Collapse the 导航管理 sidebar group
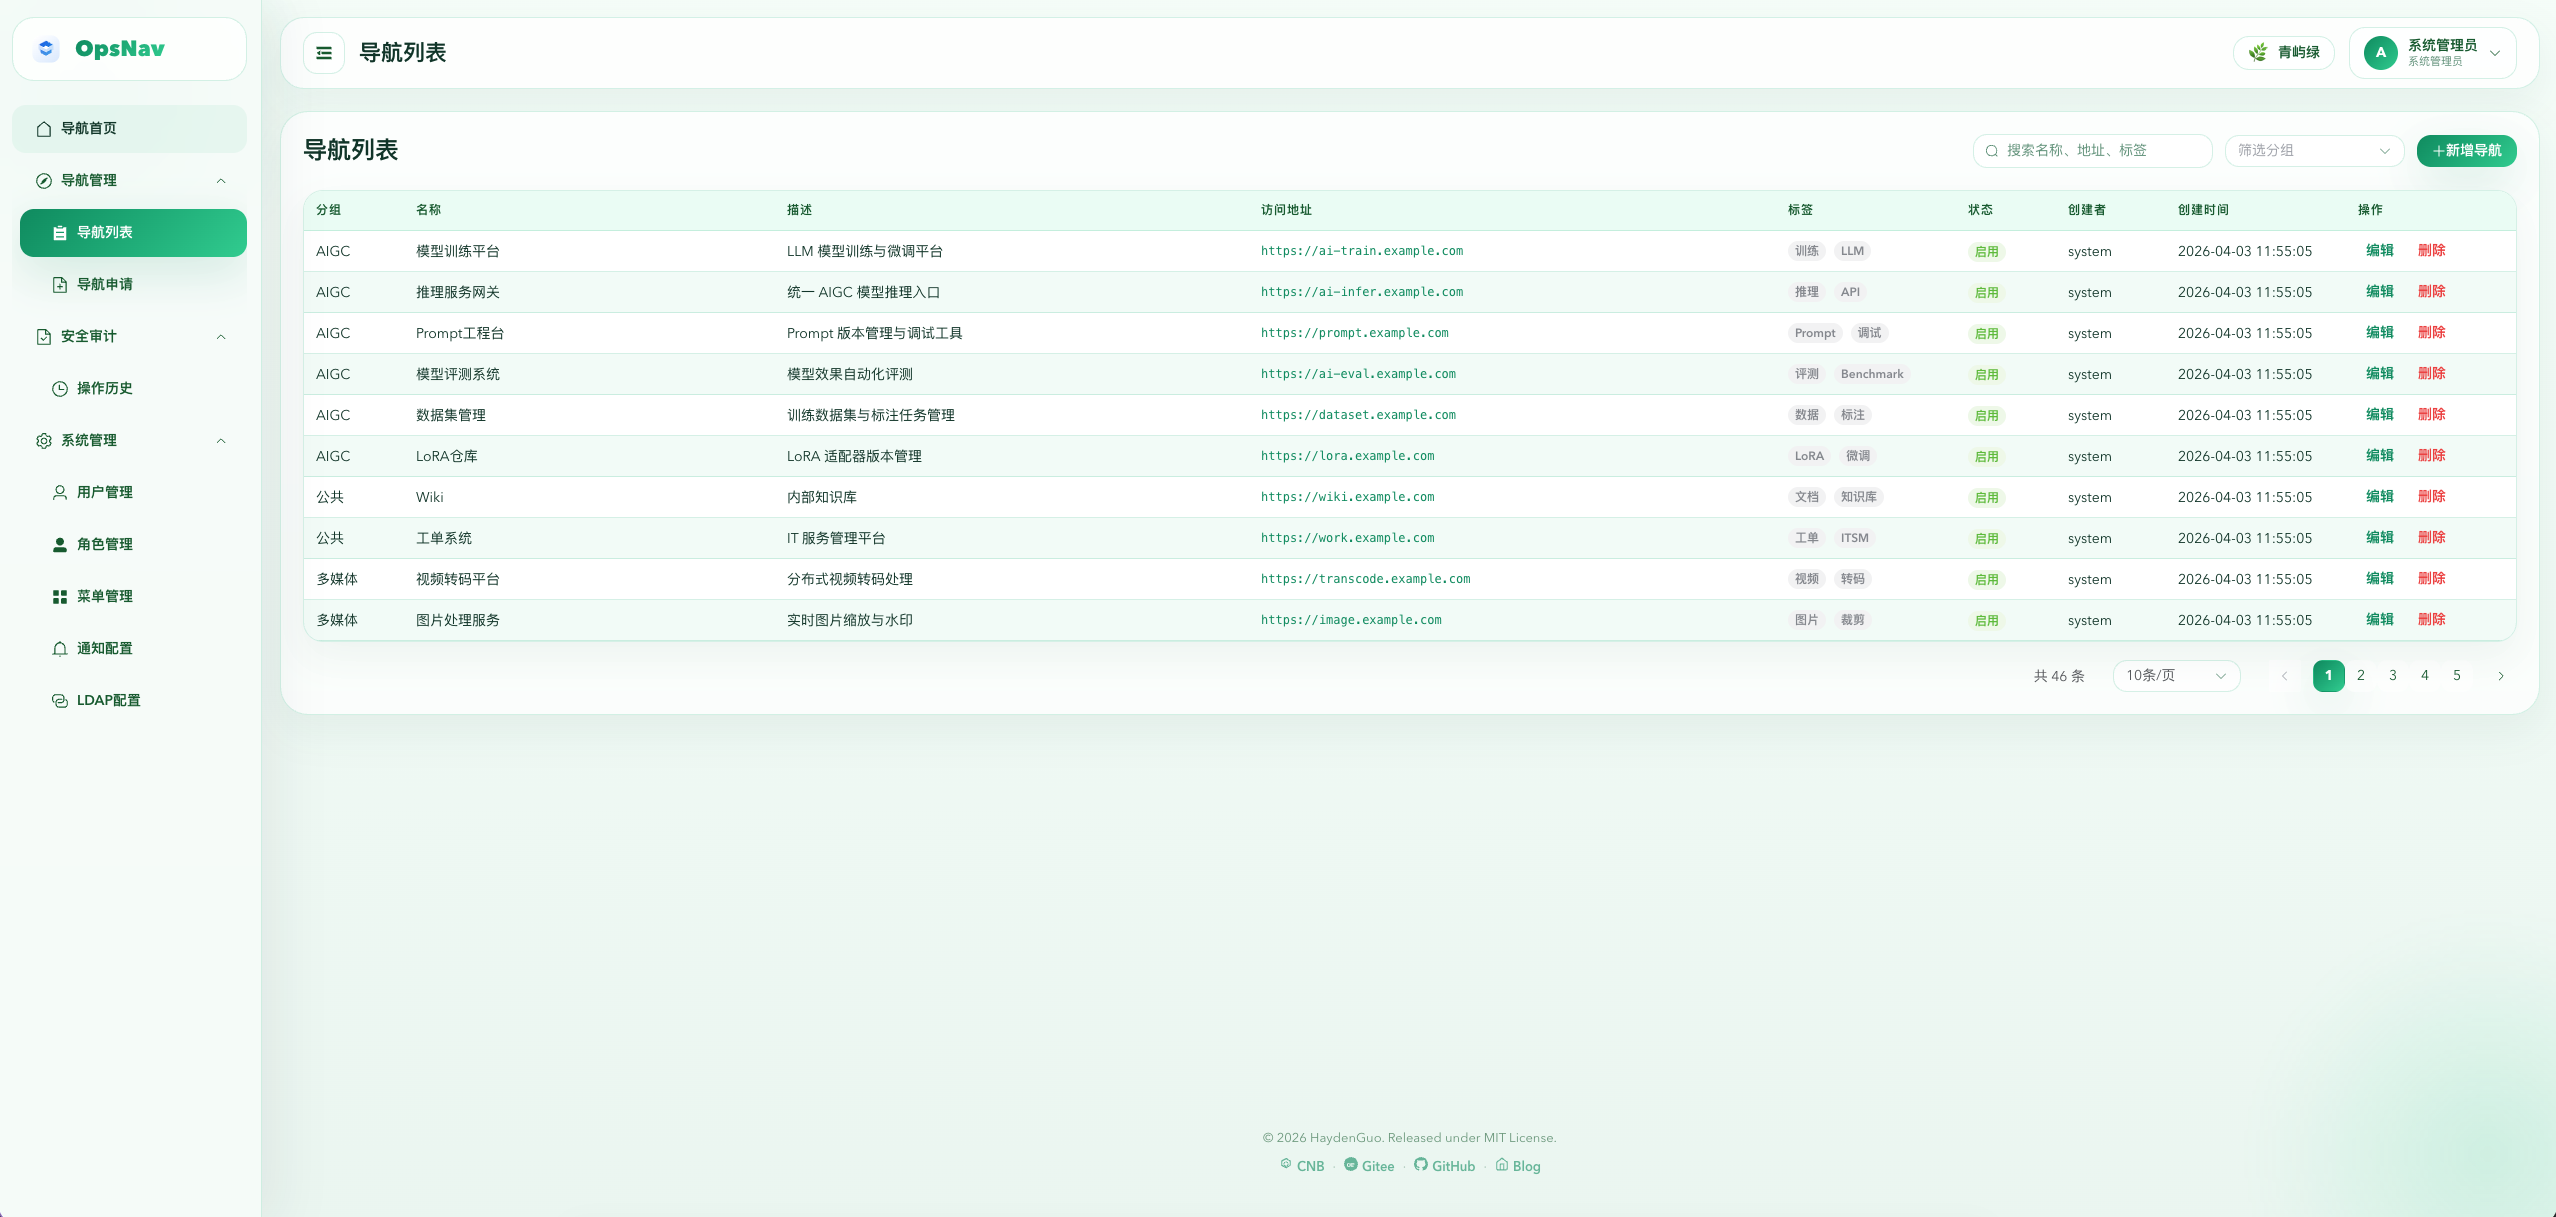This screenshot has height=1217, width=2556. tap(221, 181)
